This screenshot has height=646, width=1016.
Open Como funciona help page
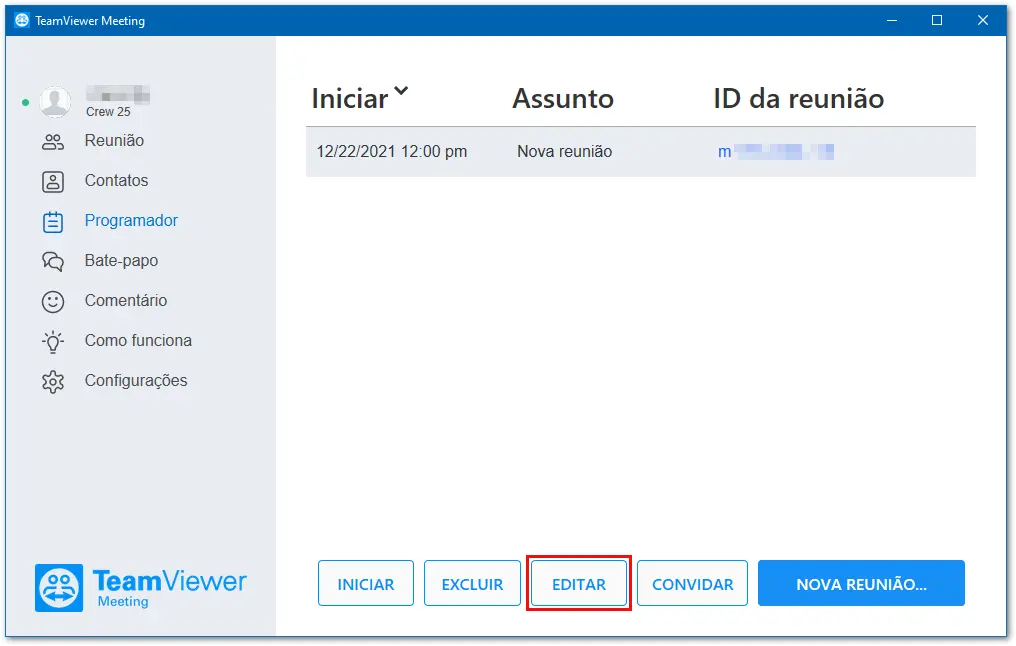[138, 341]
